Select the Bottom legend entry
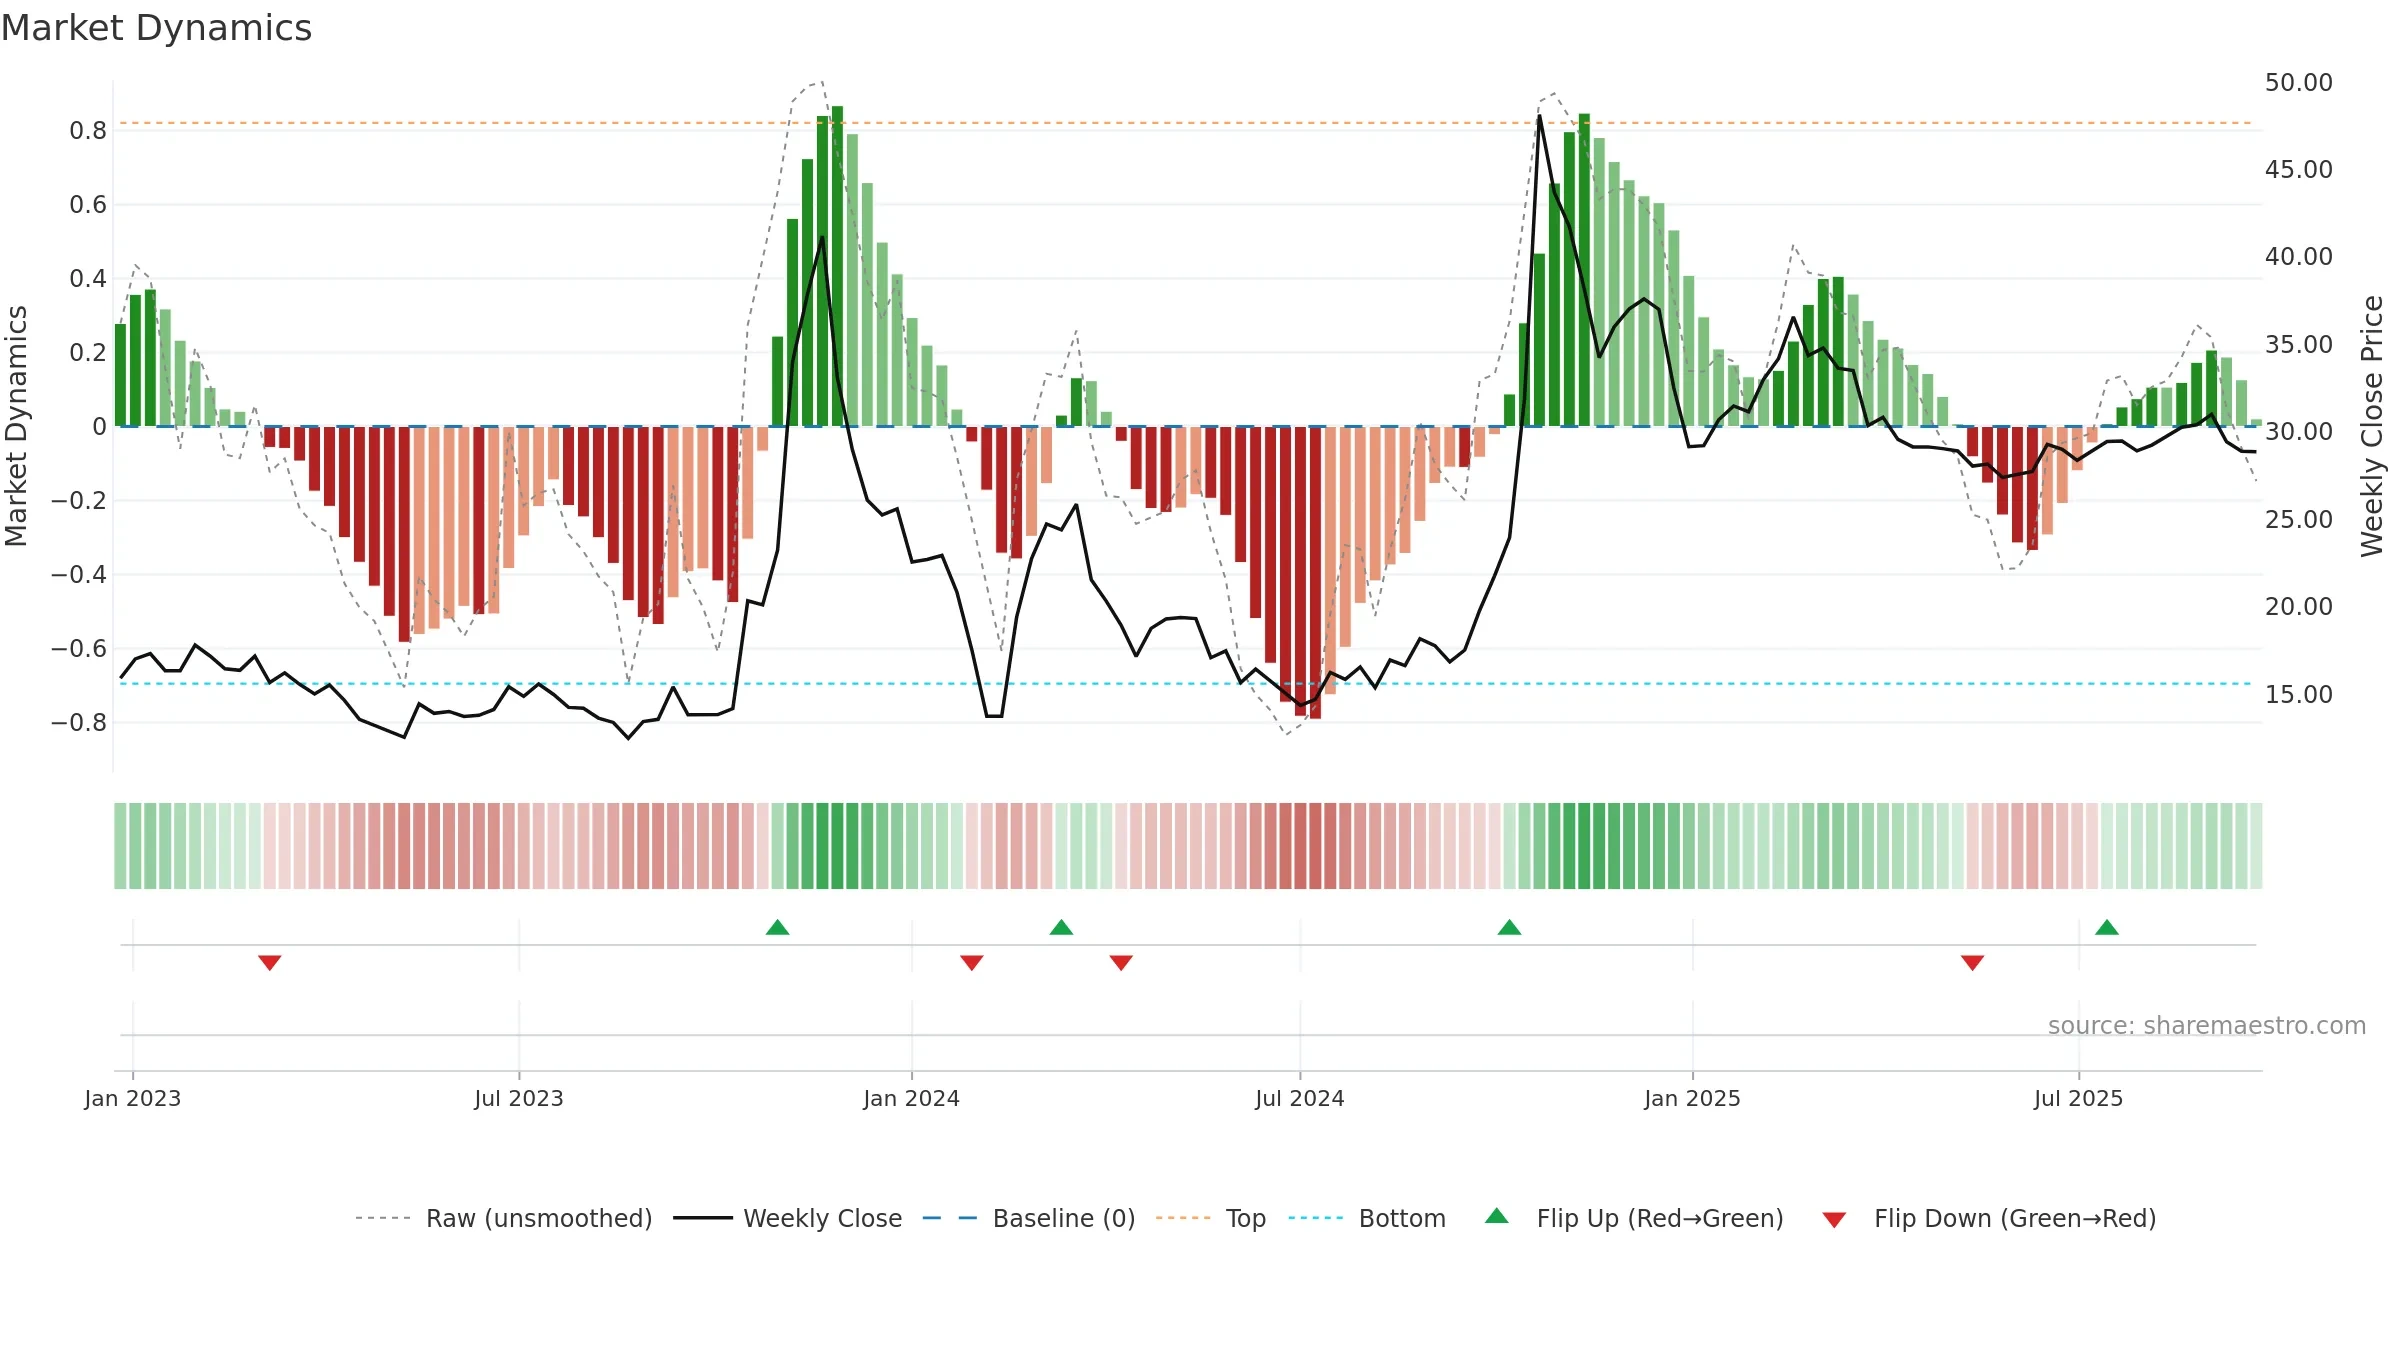The height and width of the screenshot is (1350, 2400). tap(1367, 1218)
